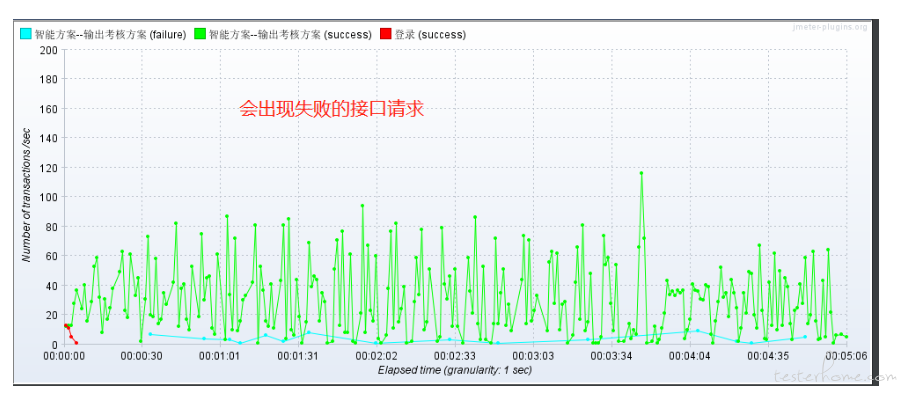This screenshot has height=395, width=898.
Task: Click the first red 登录 data point at chart start
Action: [65, 325]
